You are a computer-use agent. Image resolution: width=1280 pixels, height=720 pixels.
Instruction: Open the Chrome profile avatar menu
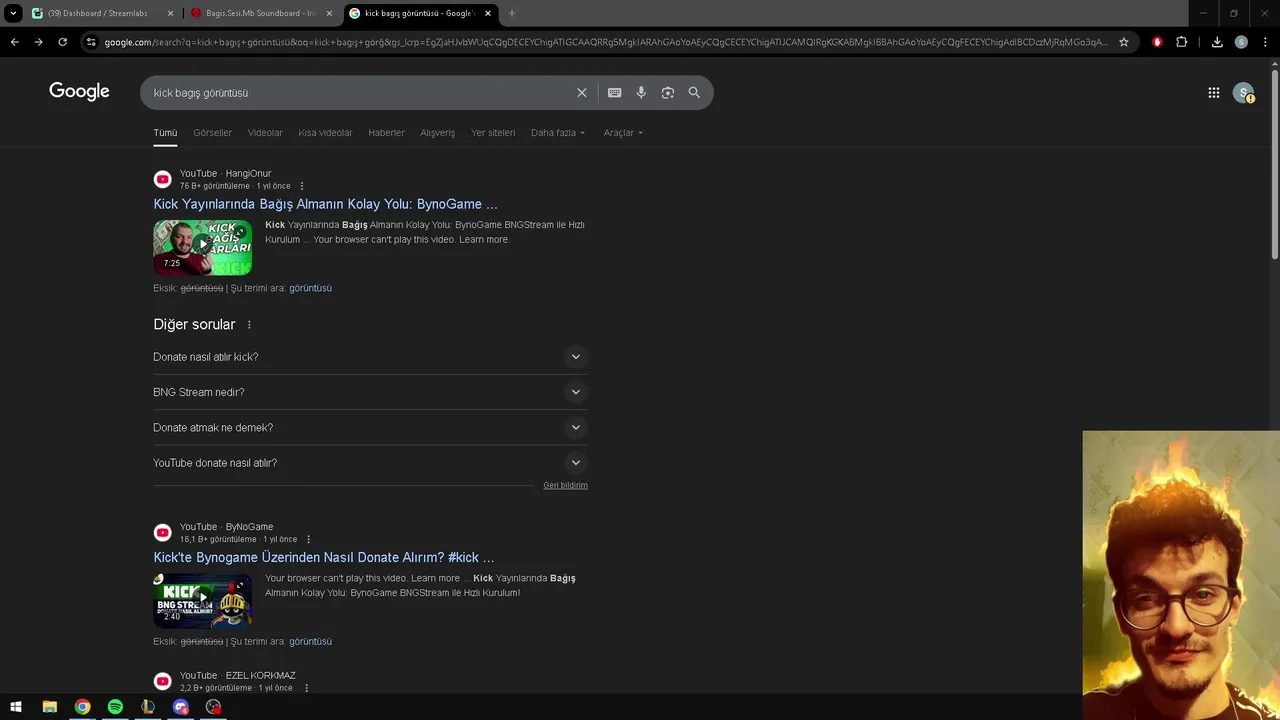[1241, 42]
